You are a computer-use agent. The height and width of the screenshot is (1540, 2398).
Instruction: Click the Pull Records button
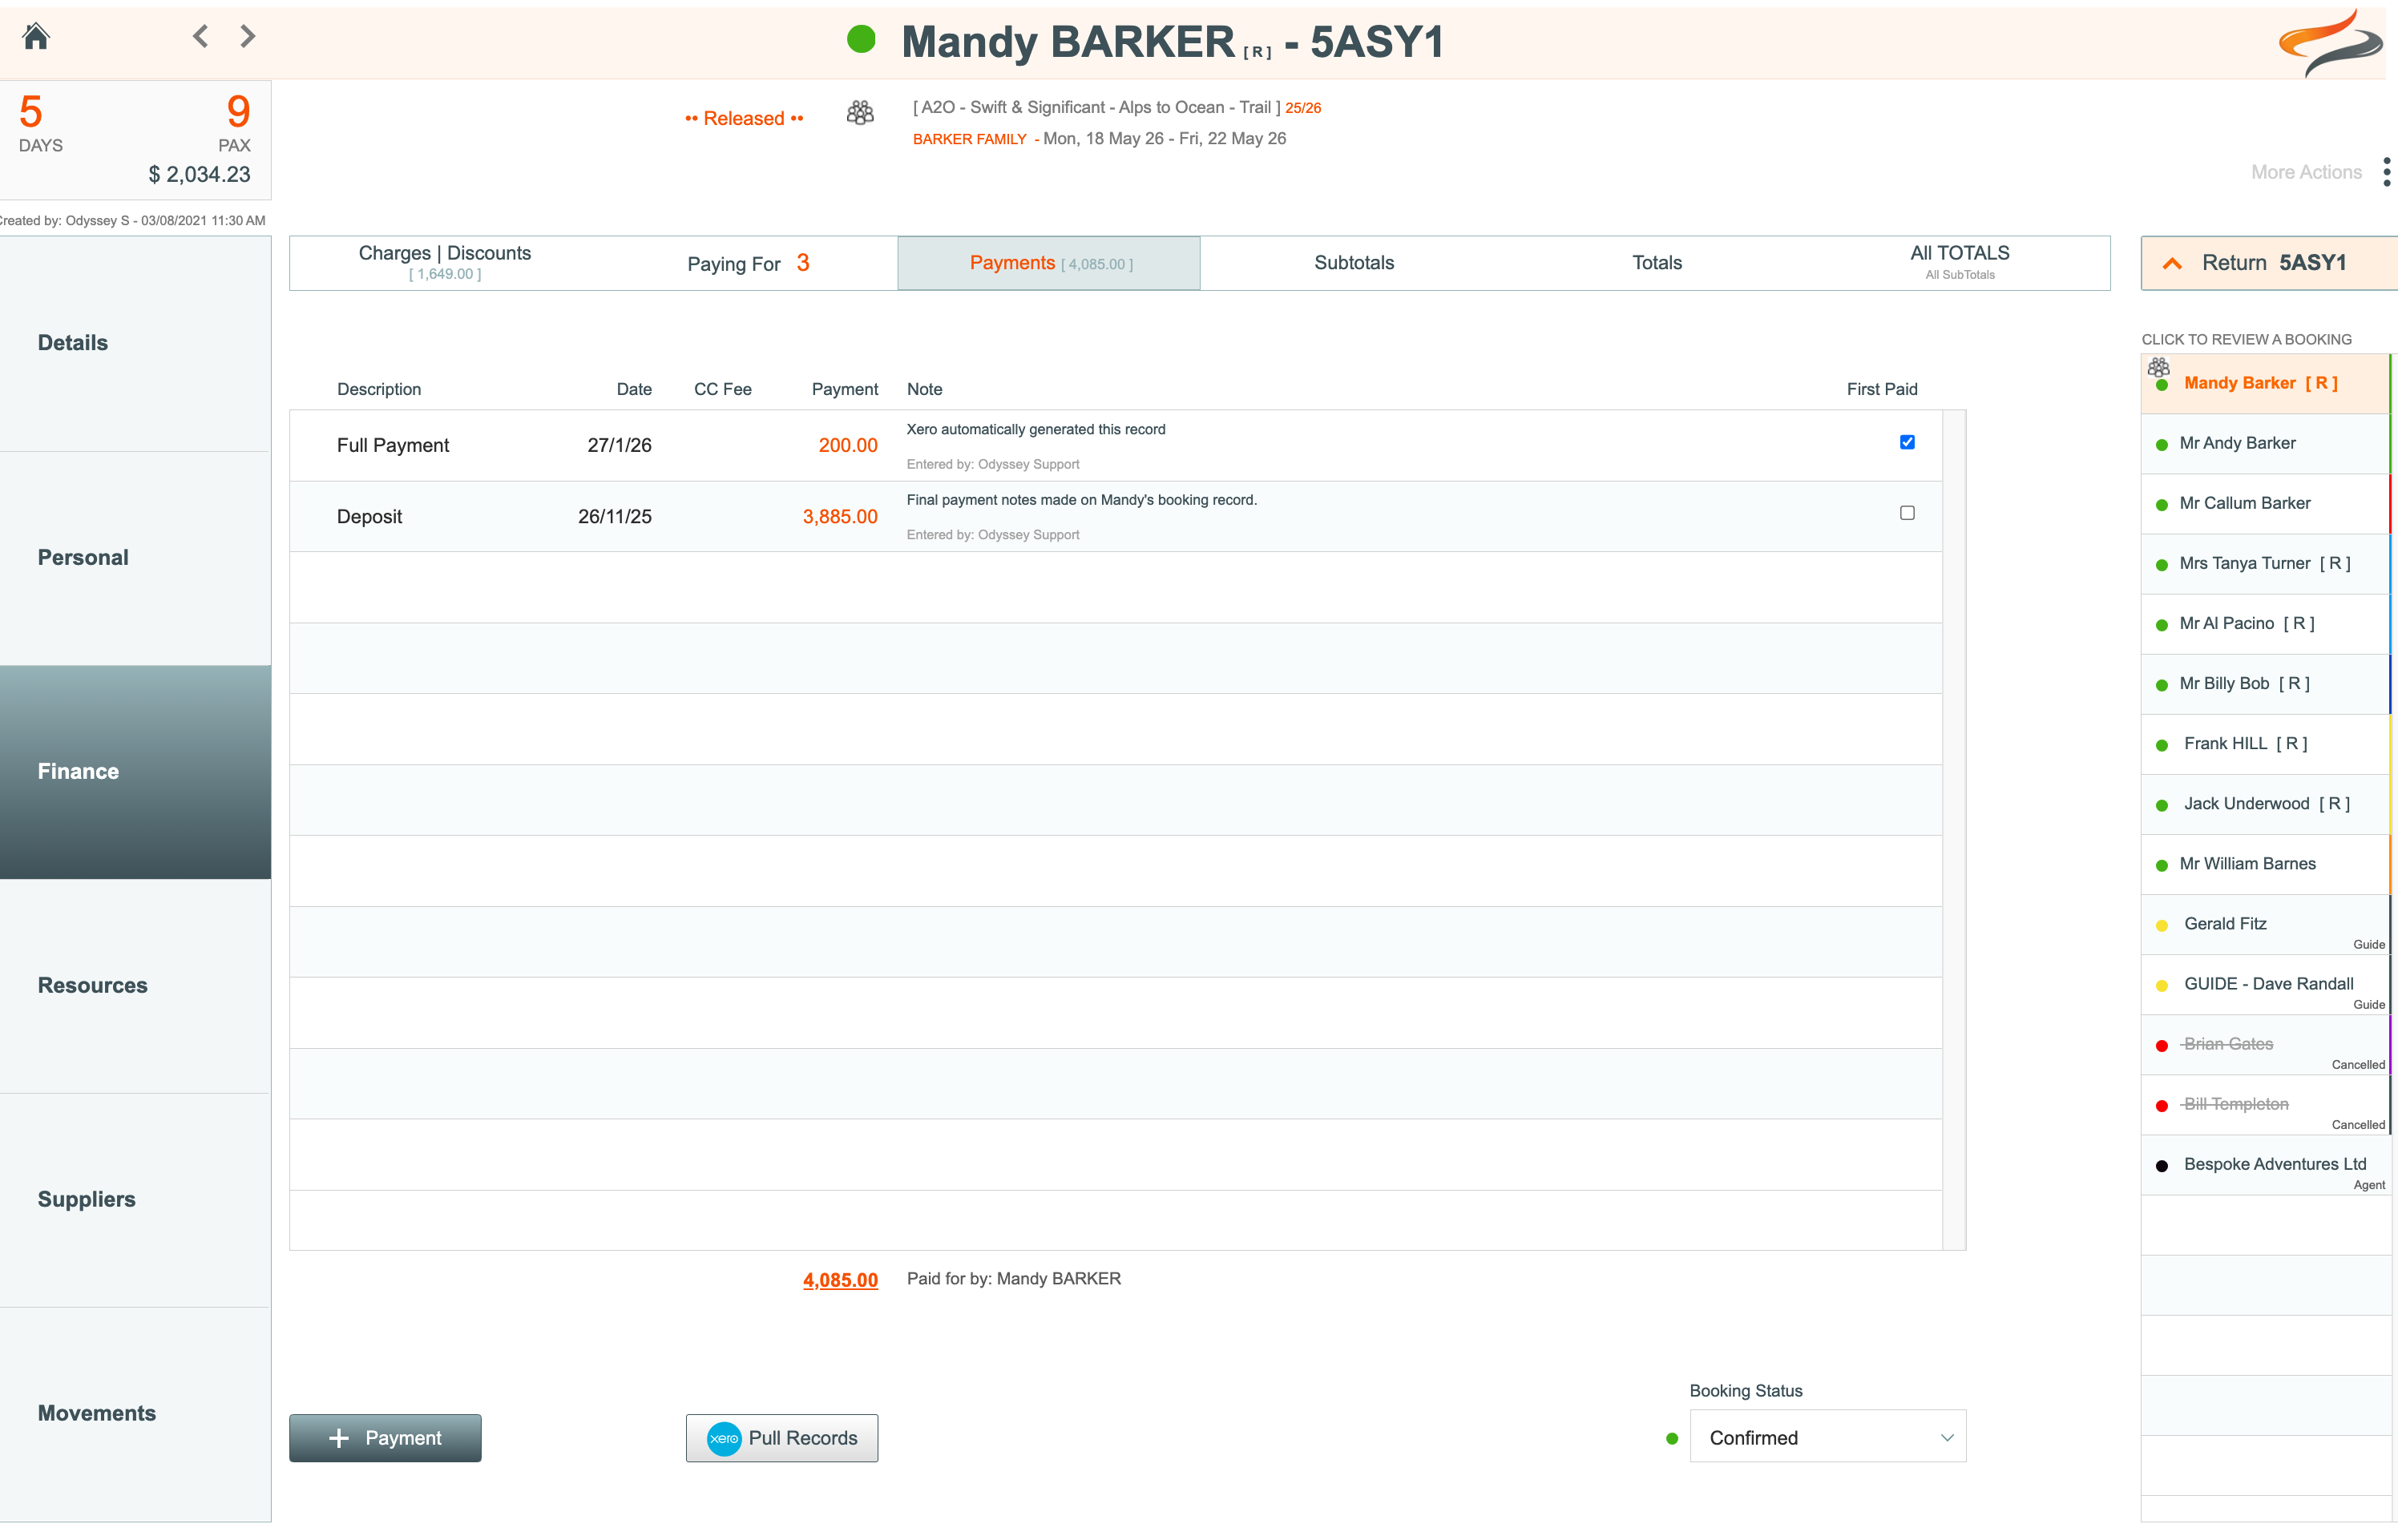click(782, 1438)
